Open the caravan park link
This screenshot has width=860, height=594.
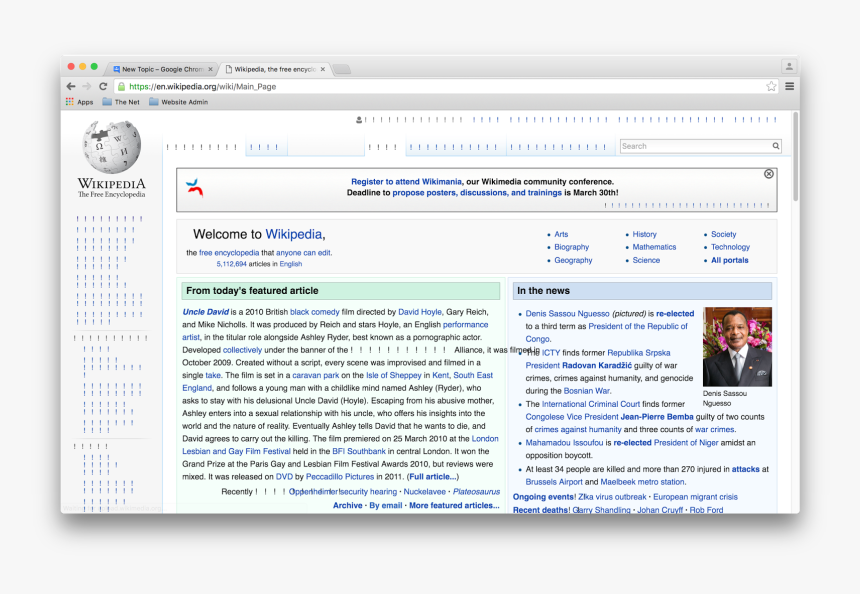pos(315,376)
